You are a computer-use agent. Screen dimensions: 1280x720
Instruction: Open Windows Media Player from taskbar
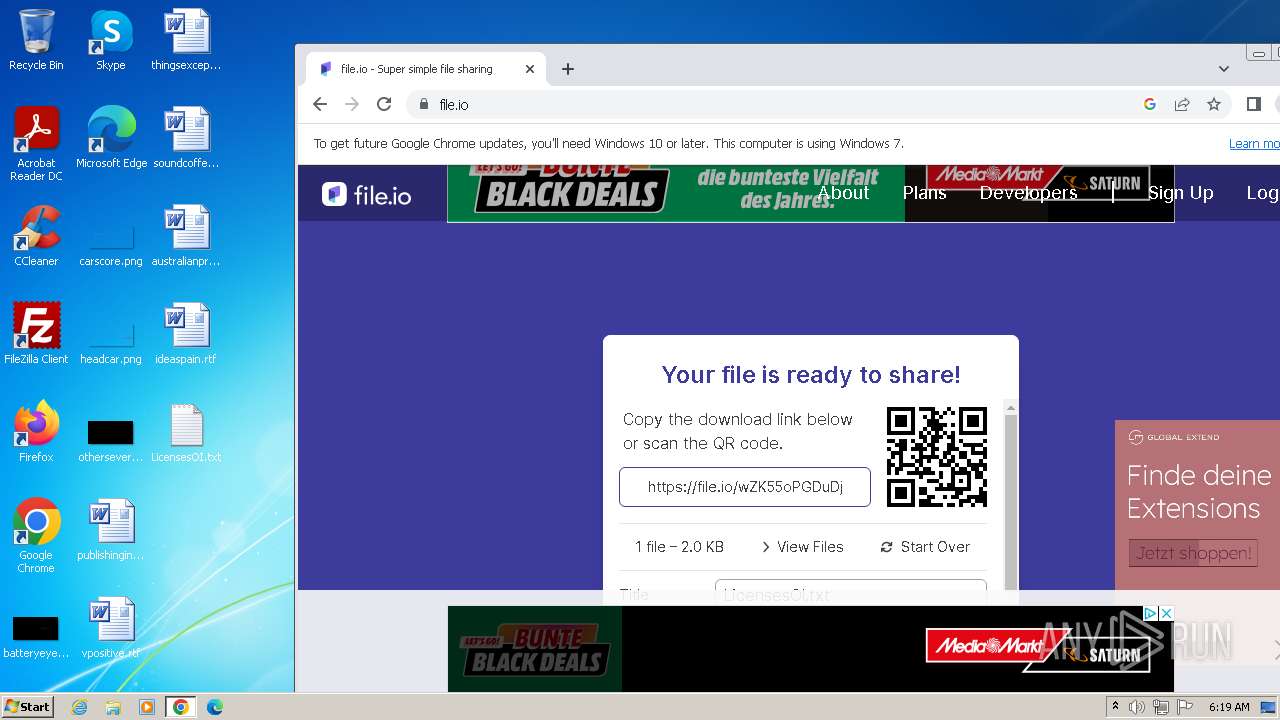coord(147,707)
